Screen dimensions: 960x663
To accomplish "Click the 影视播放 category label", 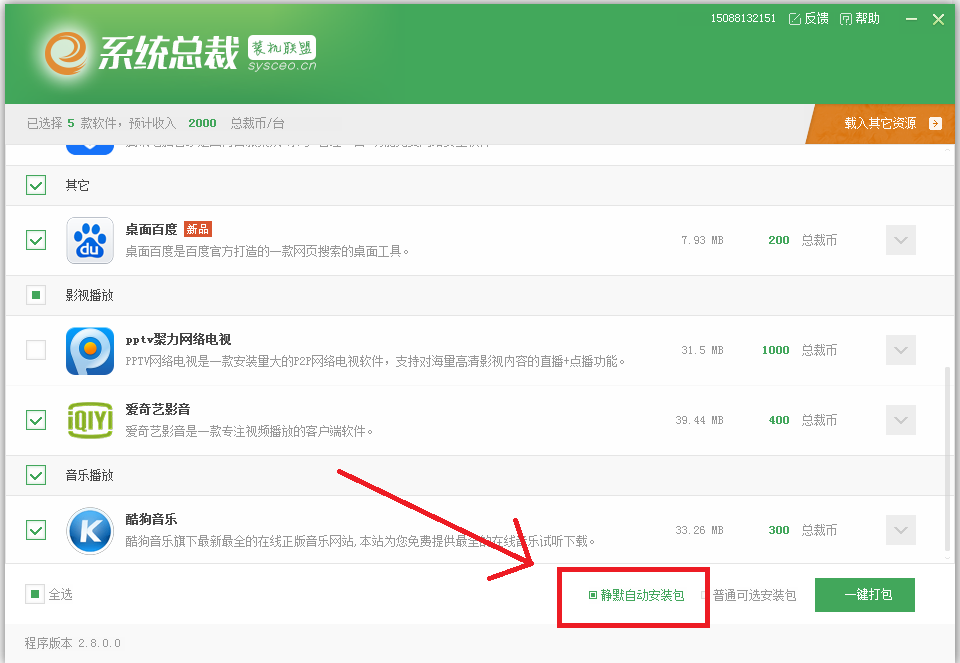I will [89, 295].
